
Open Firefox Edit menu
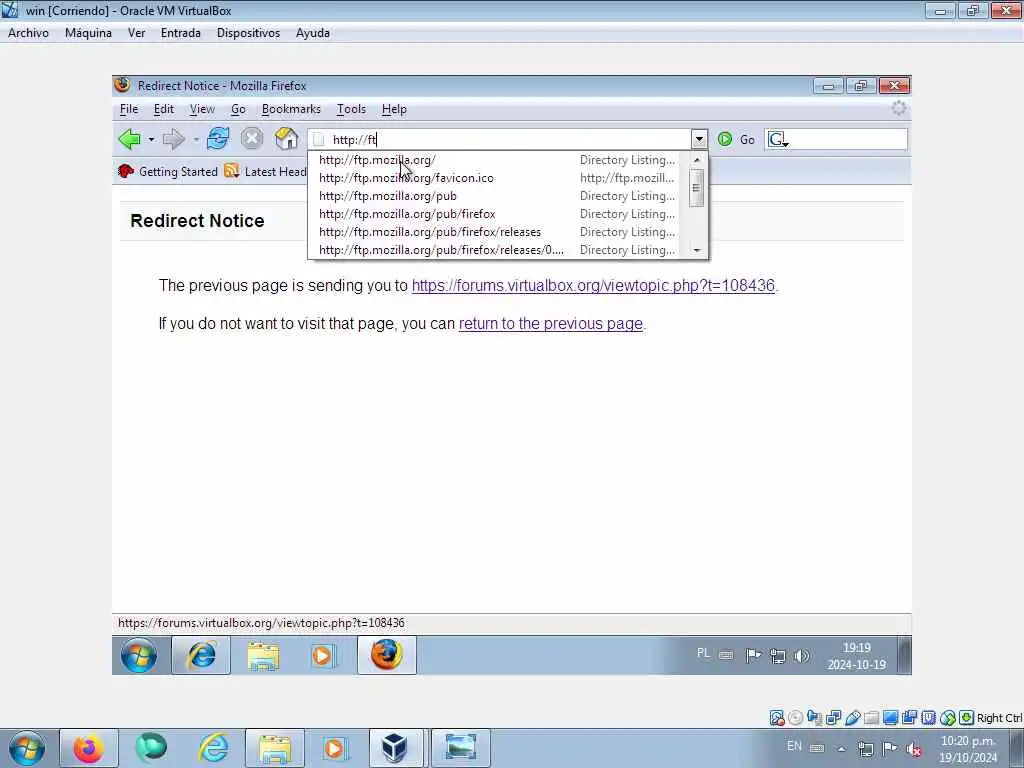(163, 109)
